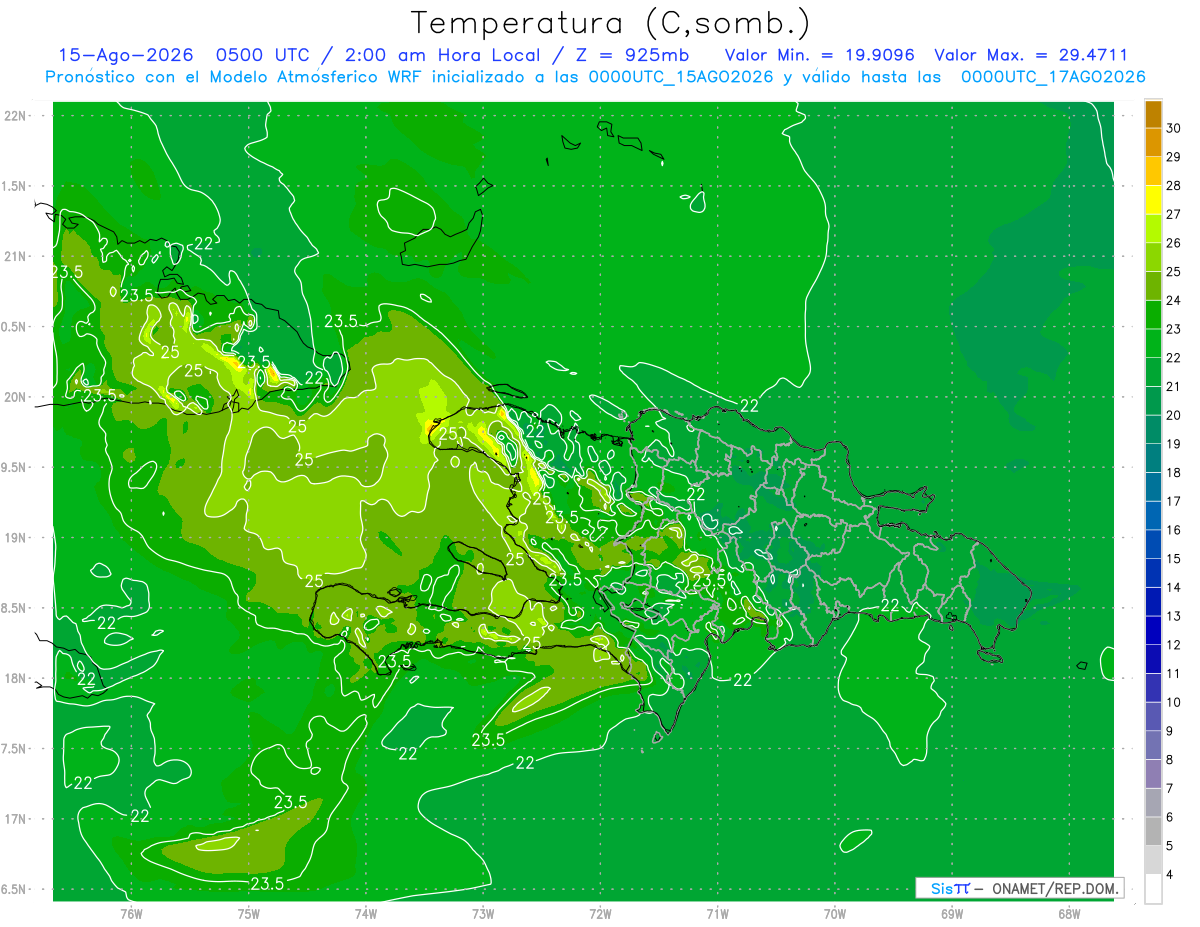Click the dark orange swatch above 30 on the color scale
The height and width of the screenshot is (927, 1200).
(x=1153, y=114)
